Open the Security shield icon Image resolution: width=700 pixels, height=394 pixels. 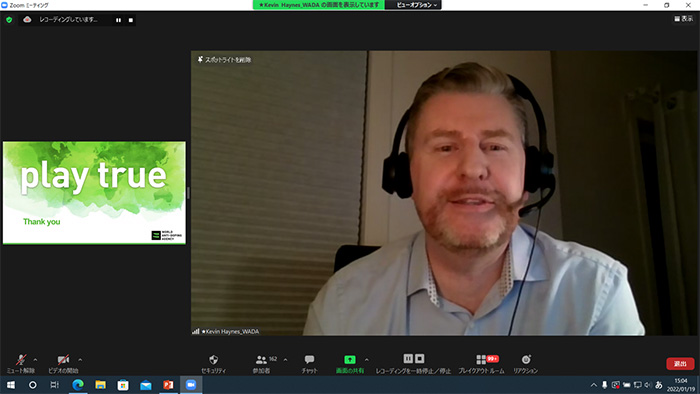click(214, 359)
